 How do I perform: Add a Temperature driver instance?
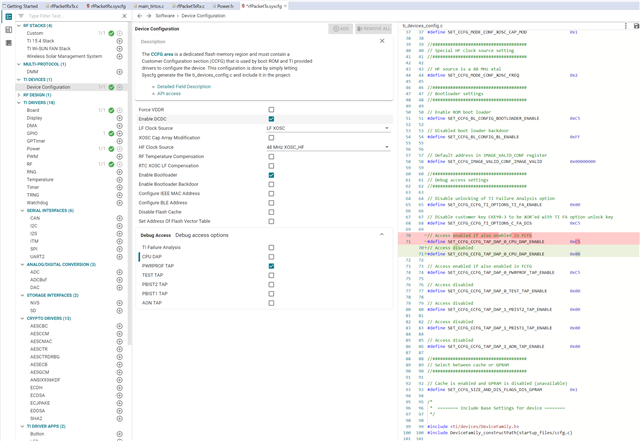coord(120,180)
